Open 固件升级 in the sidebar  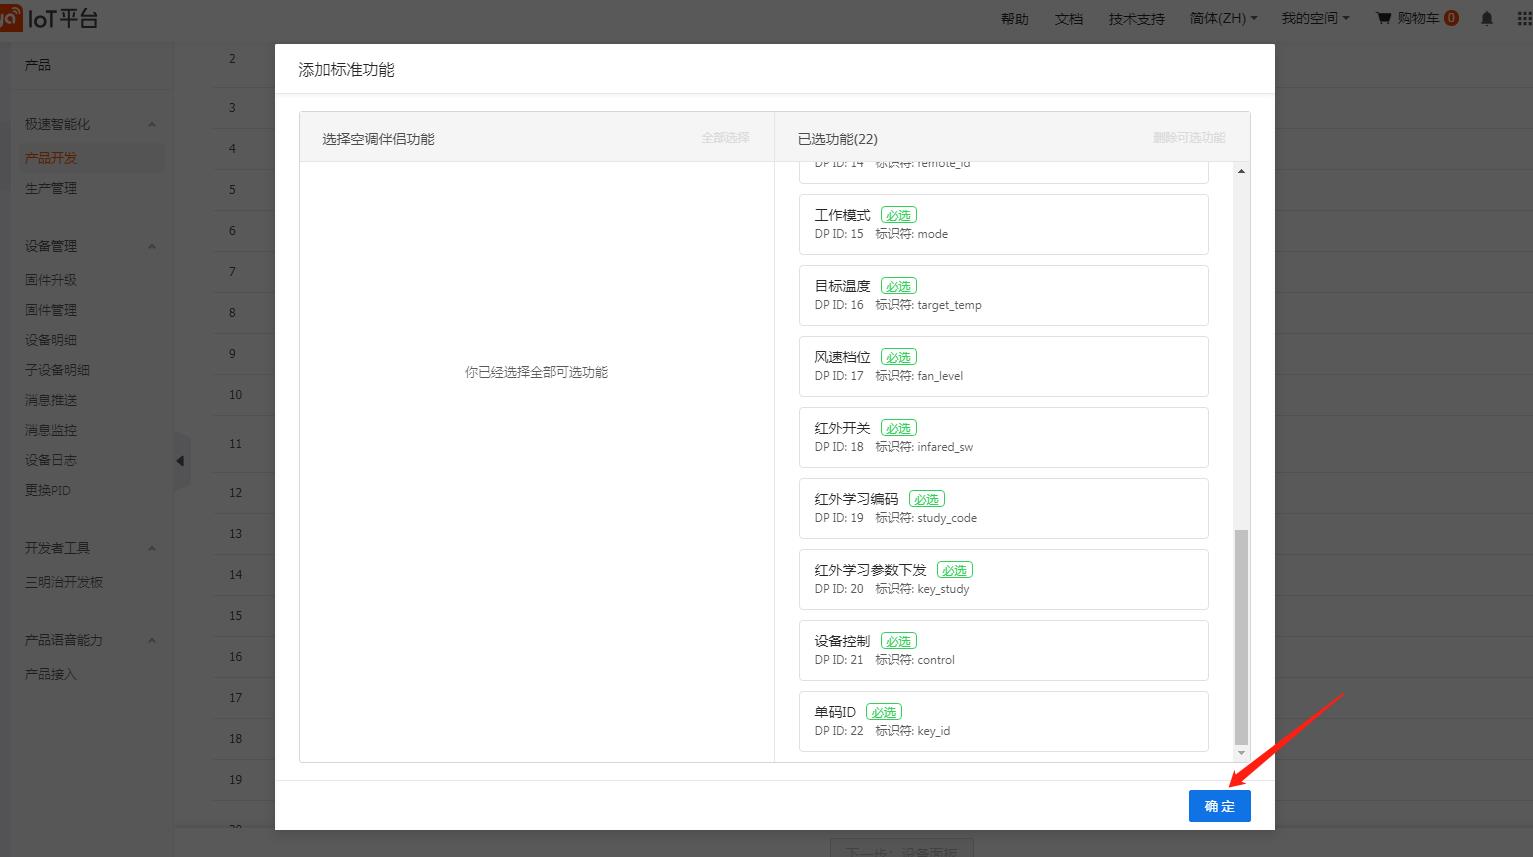click(x=51, y=280)
